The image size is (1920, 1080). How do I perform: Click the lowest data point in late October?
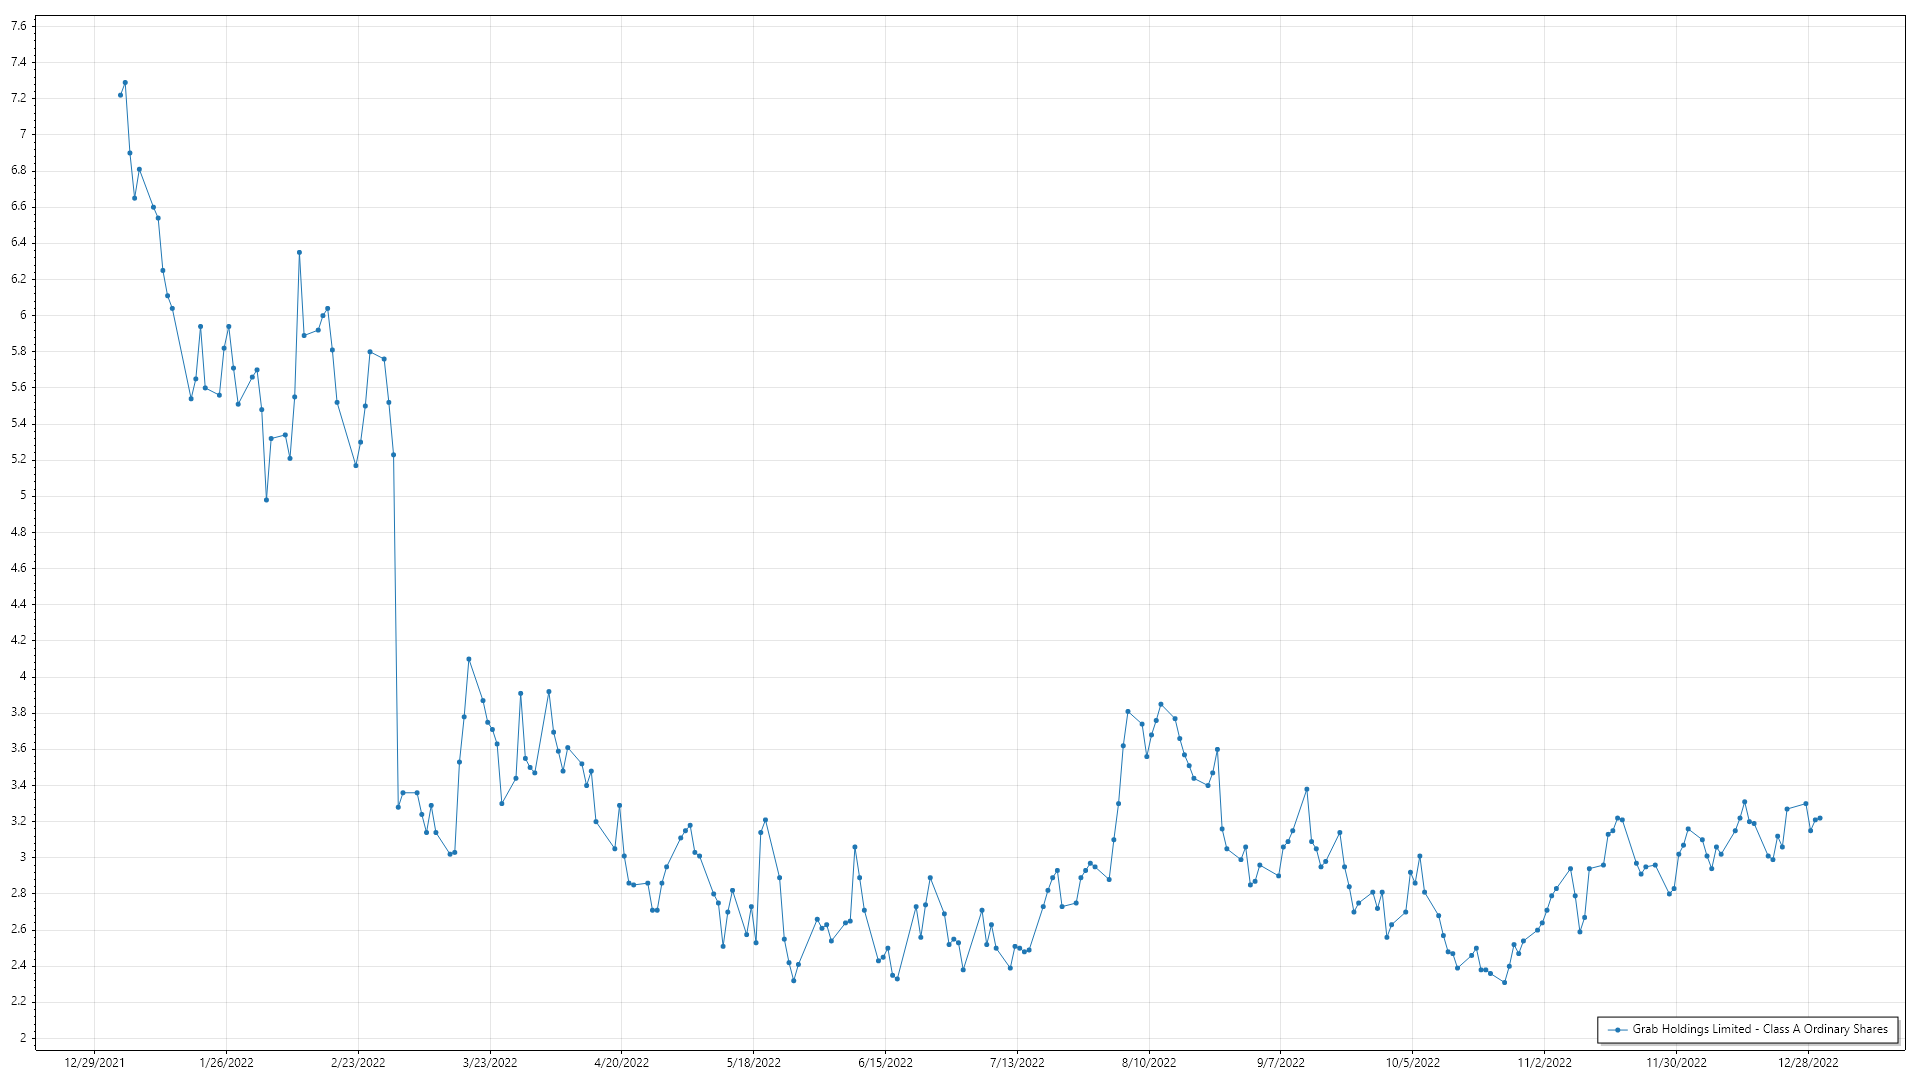tap(1504, 982)
